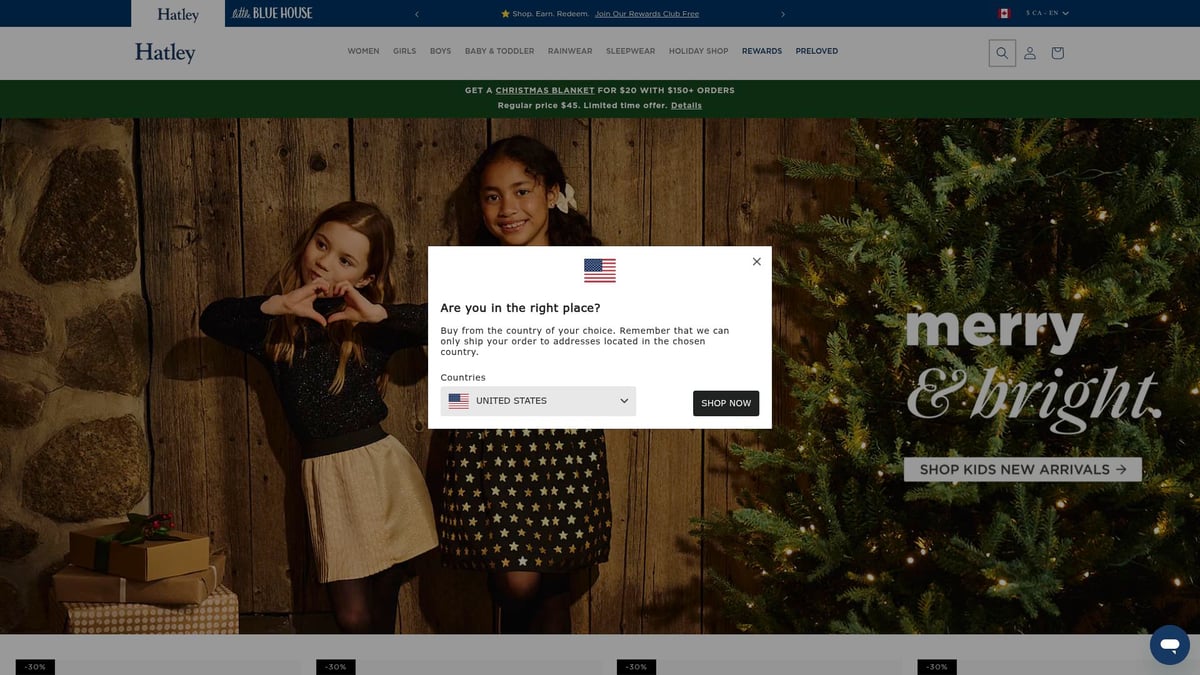1200x675 pixels.
Task: Open the Holiday Shop menu
Action: 698,51
